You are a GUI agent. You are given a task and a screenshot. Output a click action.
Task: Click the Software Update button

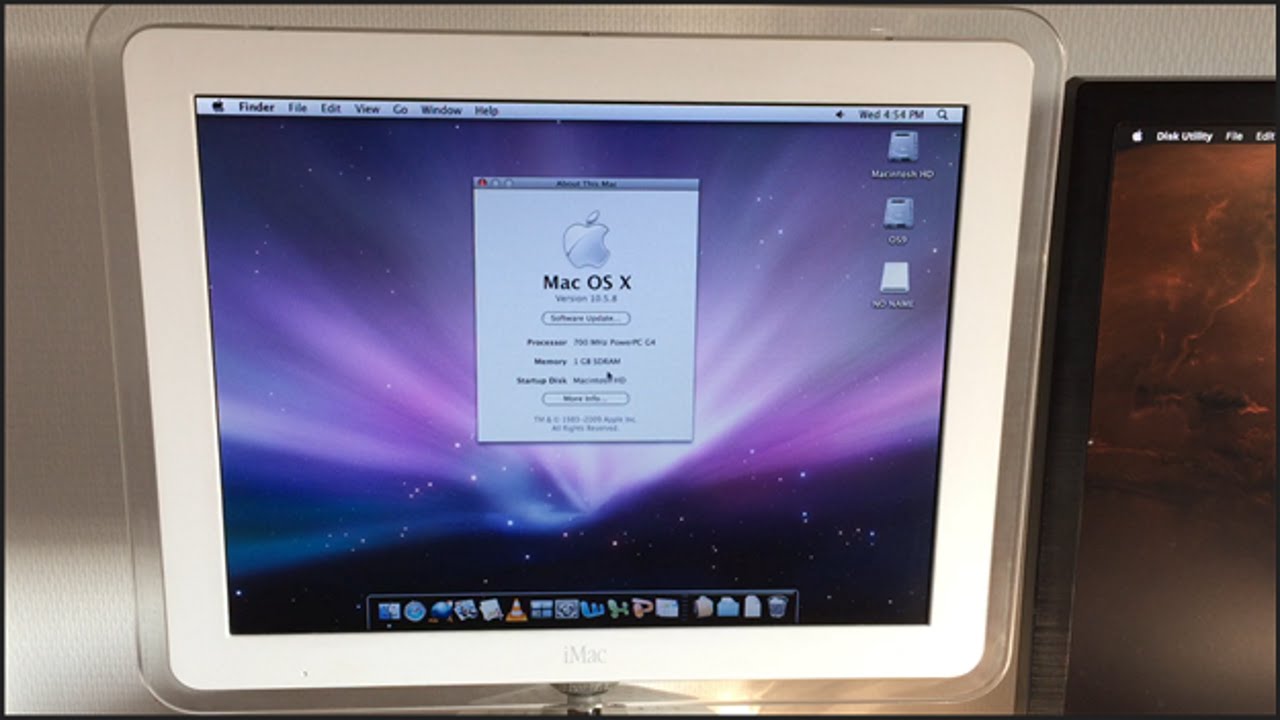588,318
